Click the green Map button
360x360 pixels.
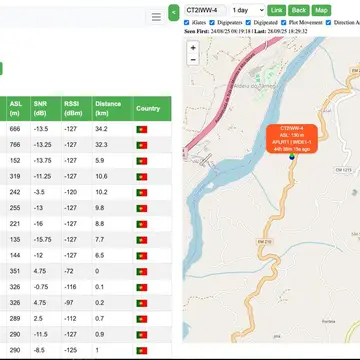(x=321, y=10)
